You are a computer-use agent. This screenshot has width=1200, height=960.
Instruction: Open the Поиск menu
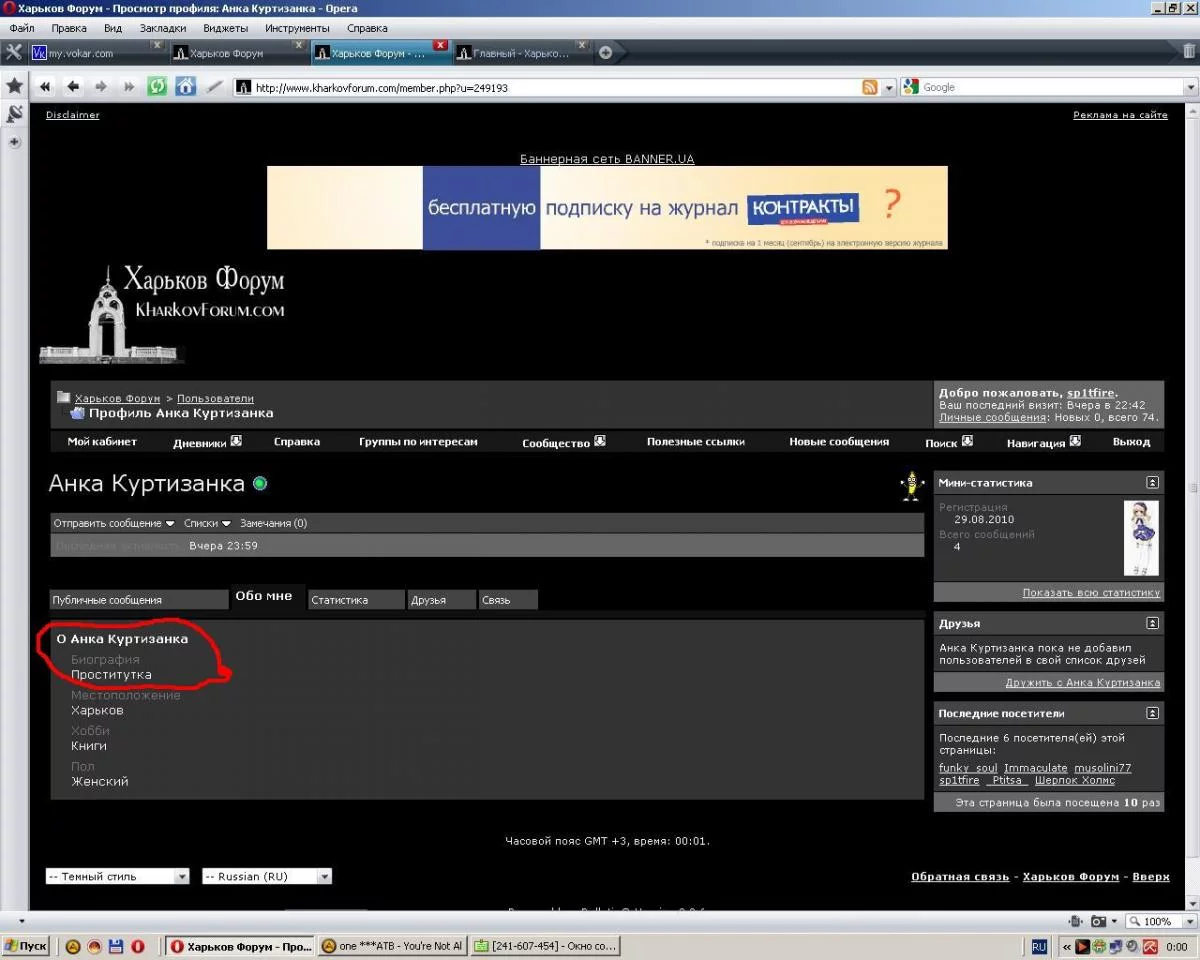(949, 441)
